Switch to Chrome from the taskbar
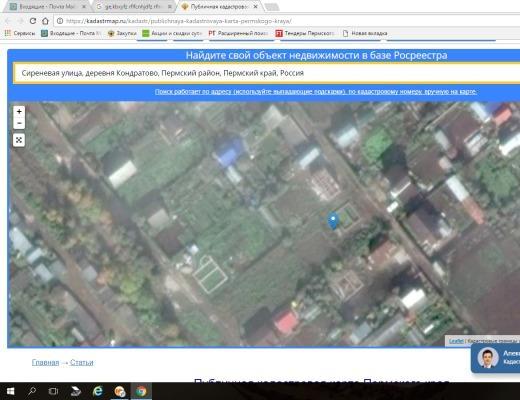 coord(141,391)
